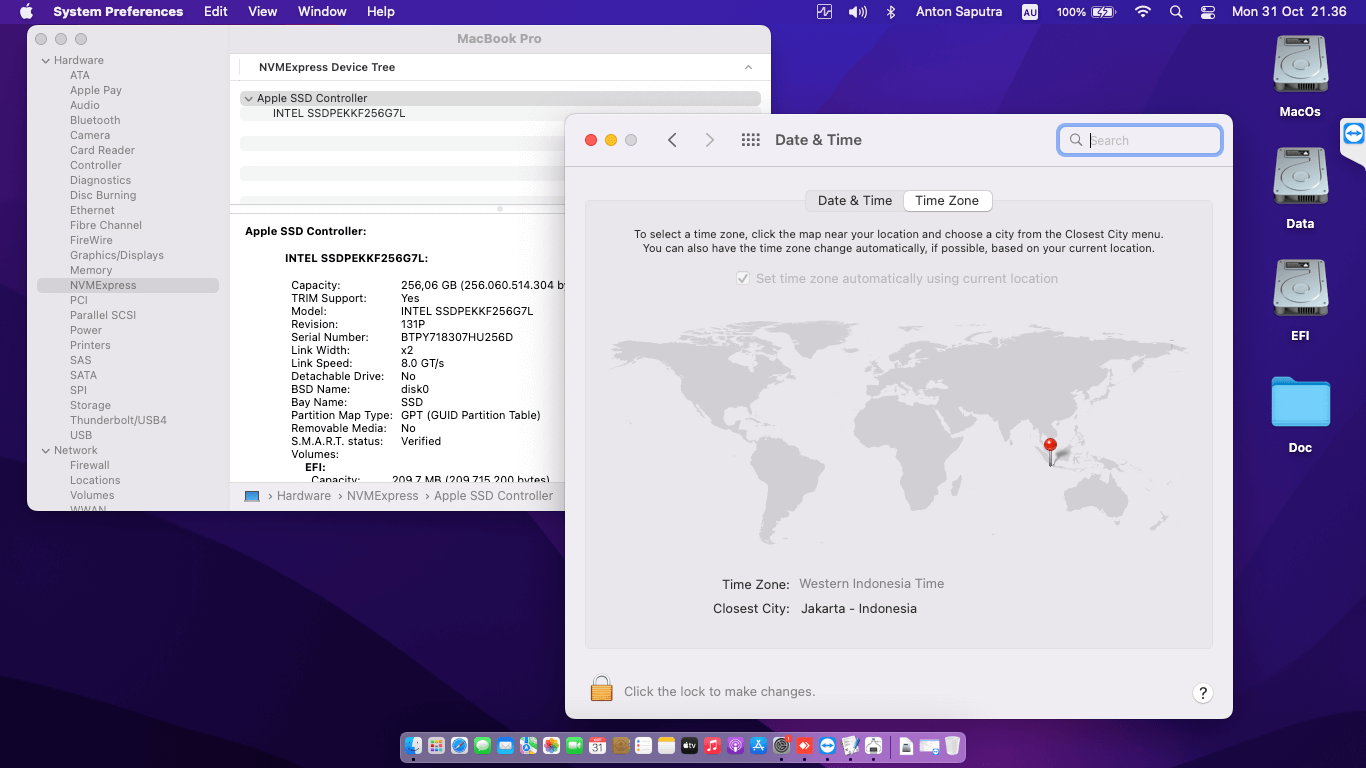Launch Music app from the dock
1366x768 pixels.
point(712,745)
